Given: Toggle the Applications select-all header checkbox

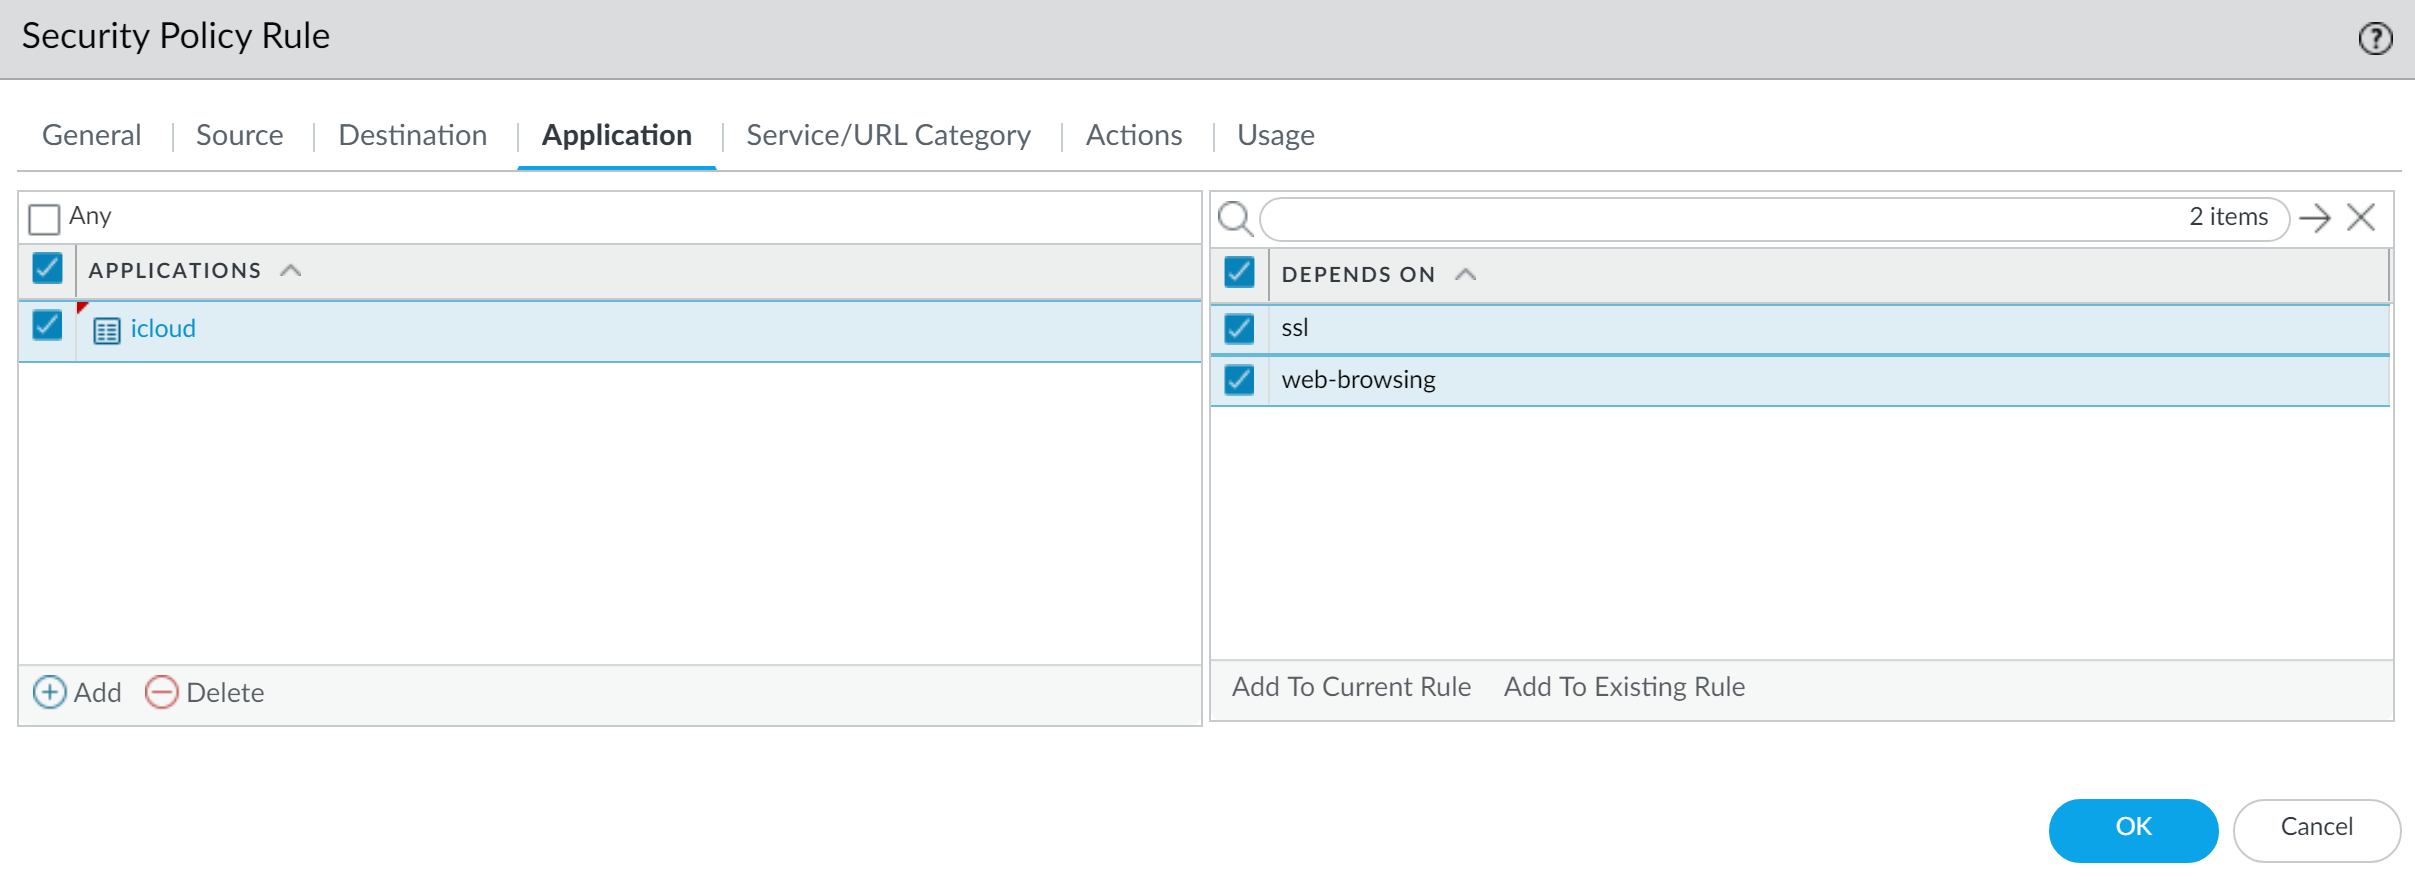Looking at the screenshot, I should [47, 269].
